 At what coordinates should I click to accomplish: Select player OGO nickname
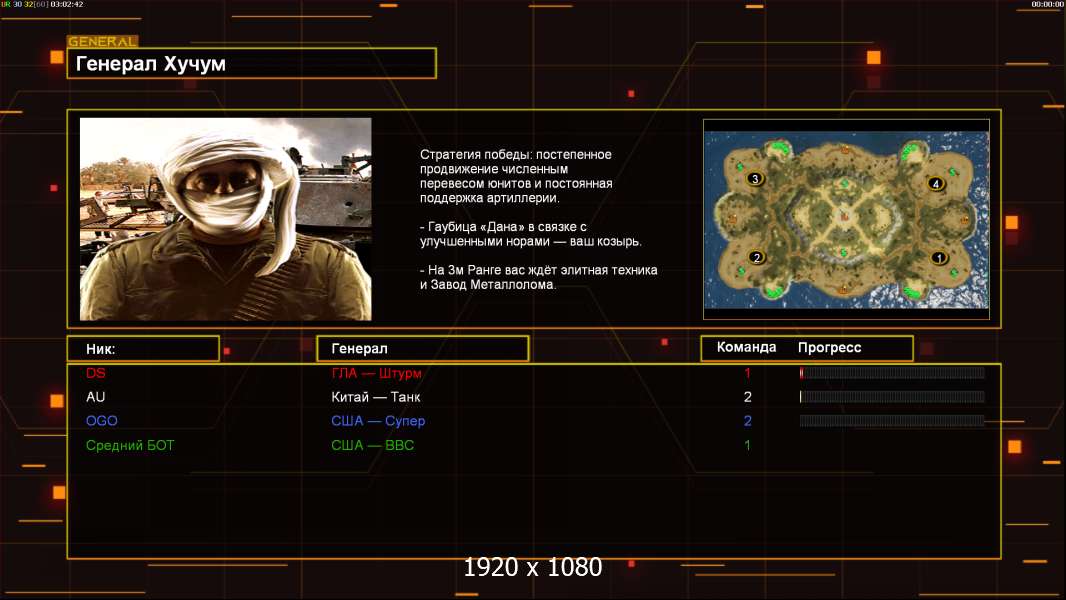click(x=102, y=421)
